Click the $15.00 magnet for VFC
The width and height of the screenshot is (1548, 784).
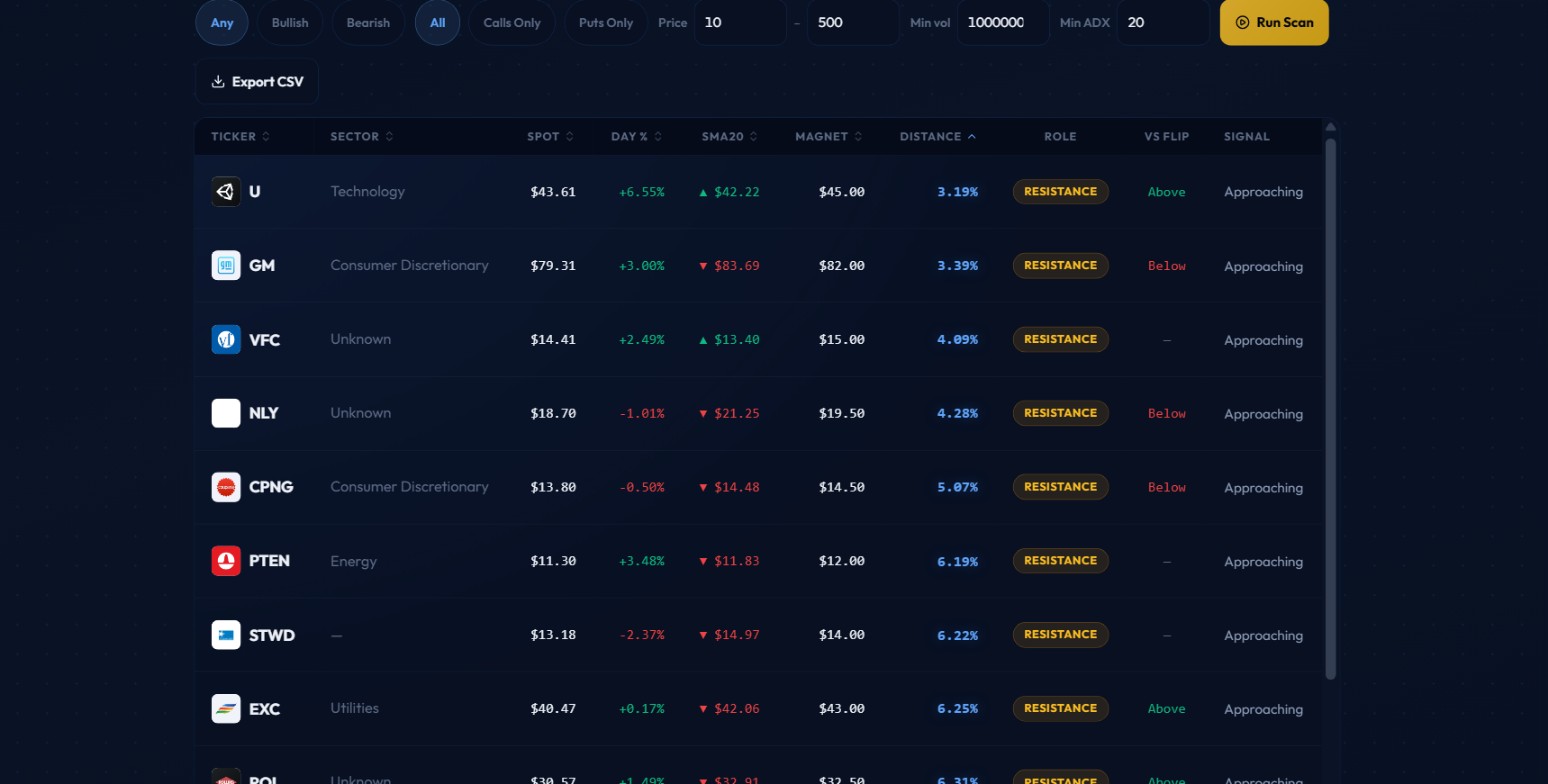click(x=841, y=340)
